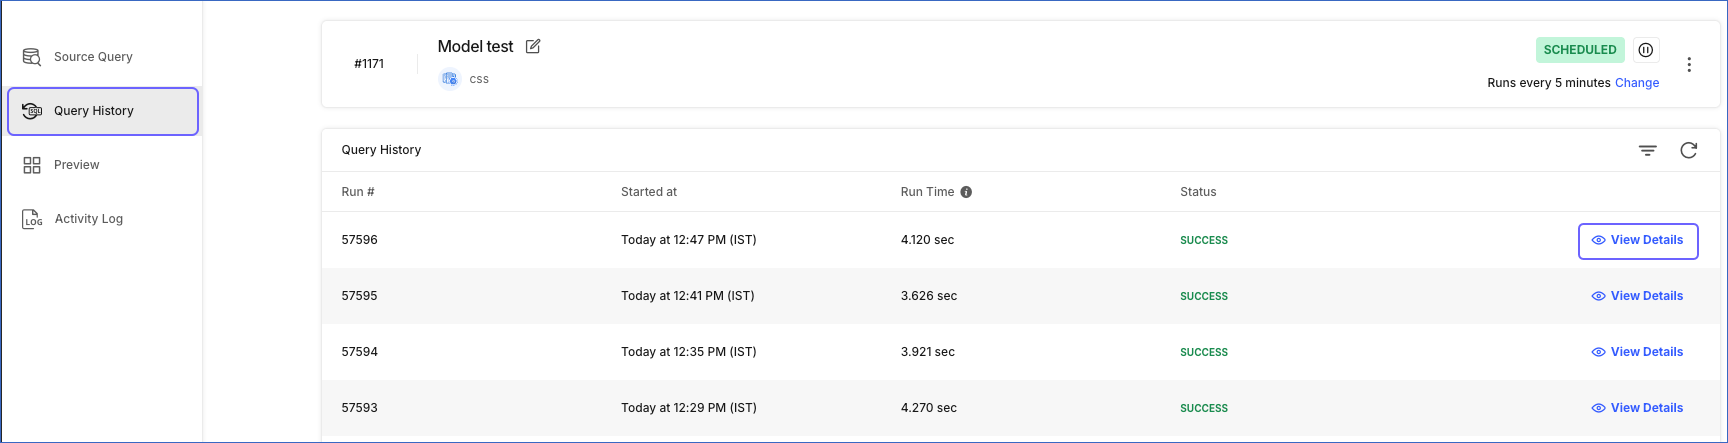The height and width of the screenshot is (443, 1728).
Task: Click the css source icon
Action: point(450,79)
